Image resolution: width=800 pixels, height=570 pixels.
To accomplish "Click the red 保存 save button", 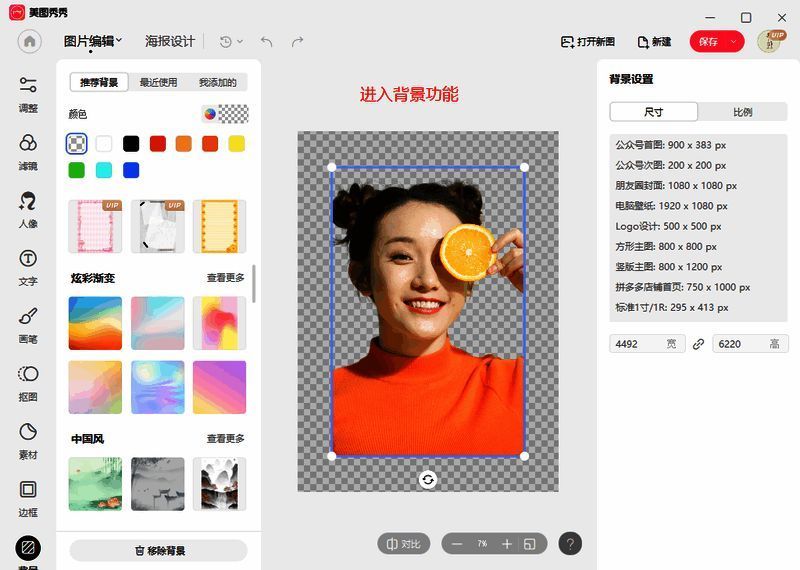I will [708, 42].
